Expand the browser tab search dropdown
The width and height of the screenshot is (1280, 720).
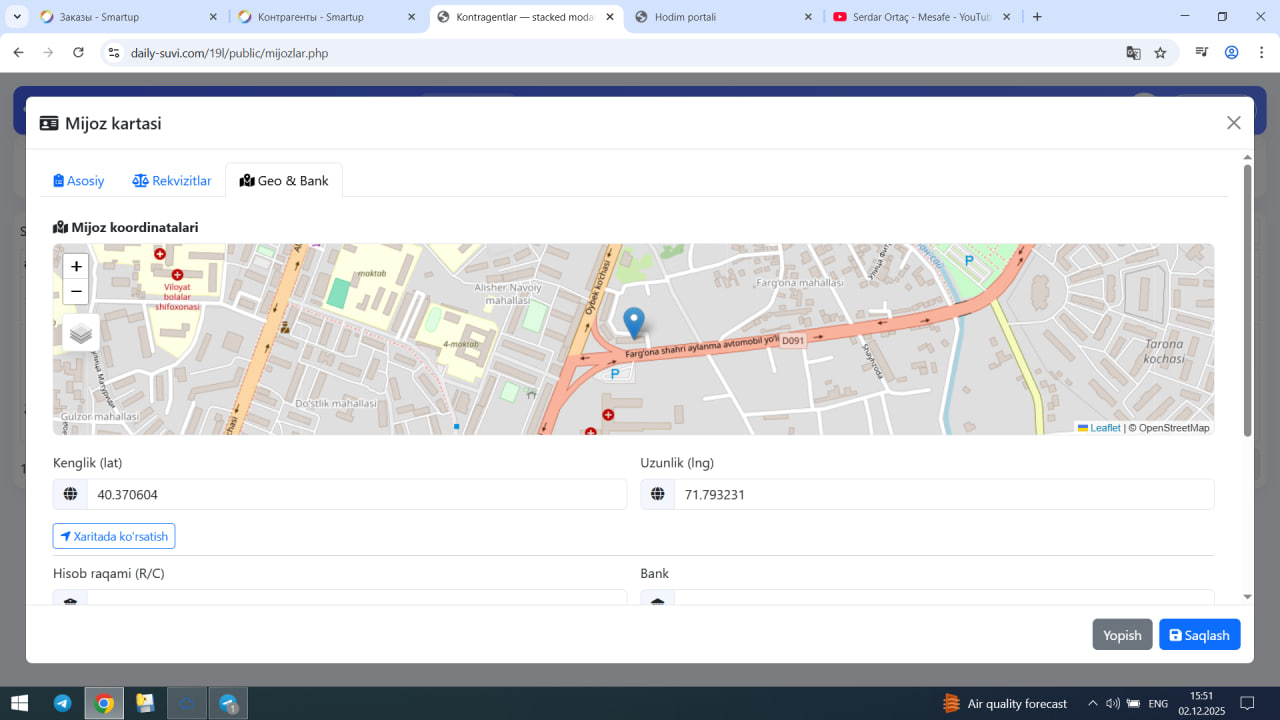click(x=17, y=17)
